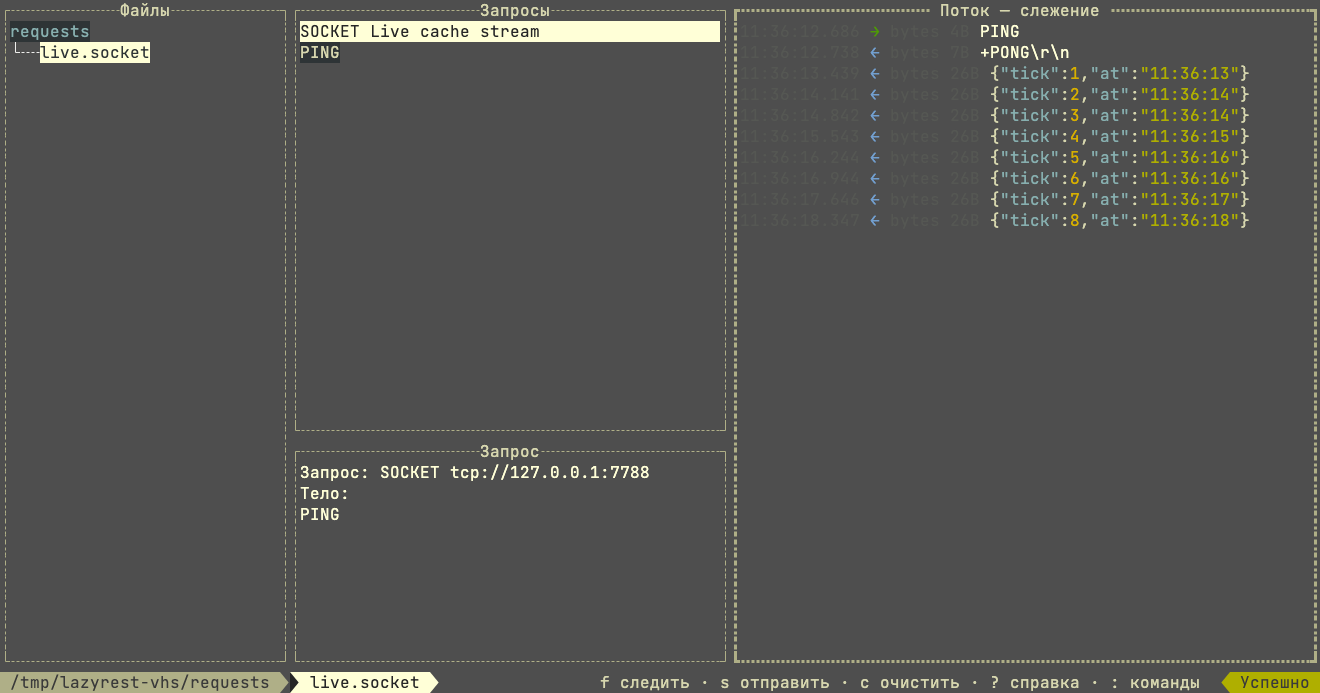
Task: Select stream row with "tick":1
Action: coord(995,74)
